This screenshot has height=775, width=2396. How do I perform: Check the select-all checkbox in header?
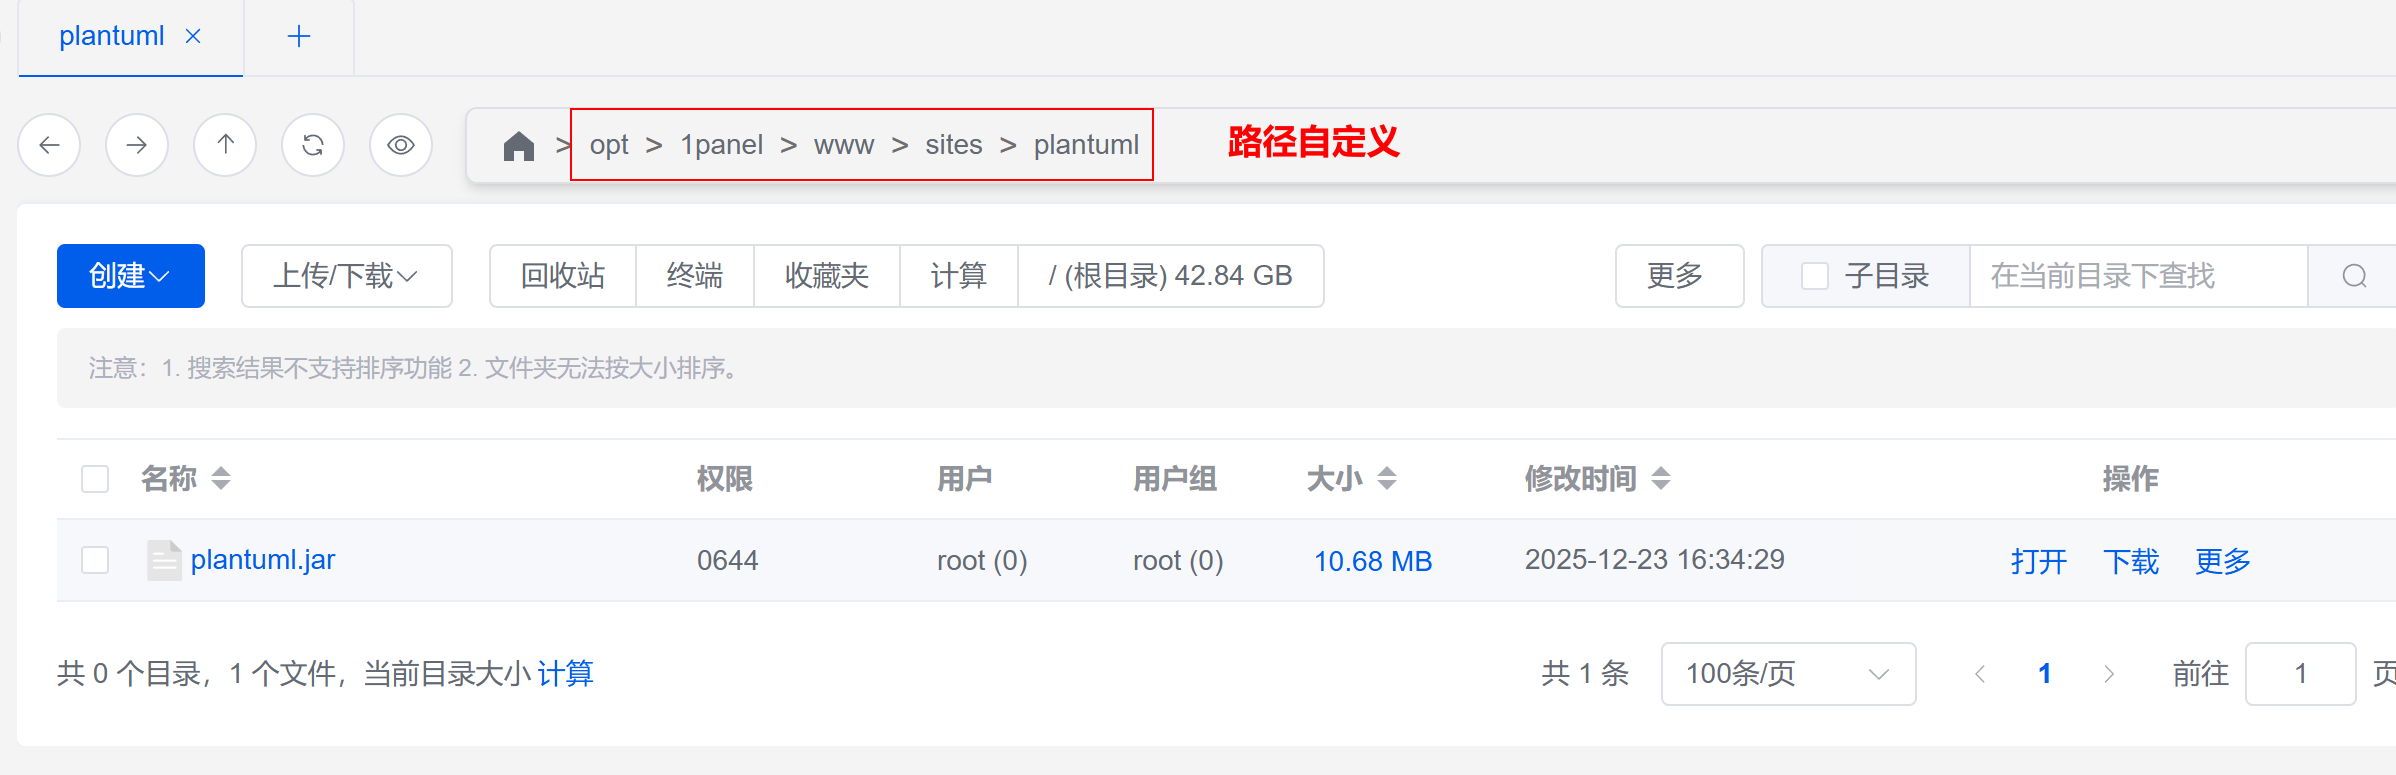[95, 479]
